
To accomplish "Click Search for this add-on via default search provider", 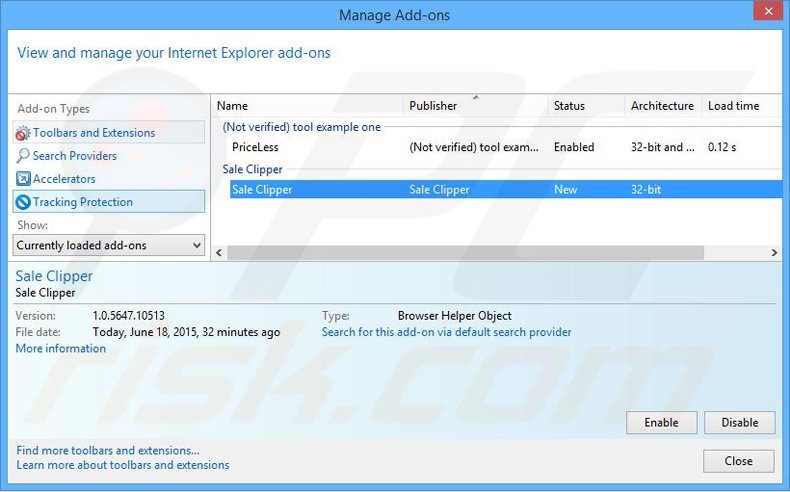I will click(446, 332).
